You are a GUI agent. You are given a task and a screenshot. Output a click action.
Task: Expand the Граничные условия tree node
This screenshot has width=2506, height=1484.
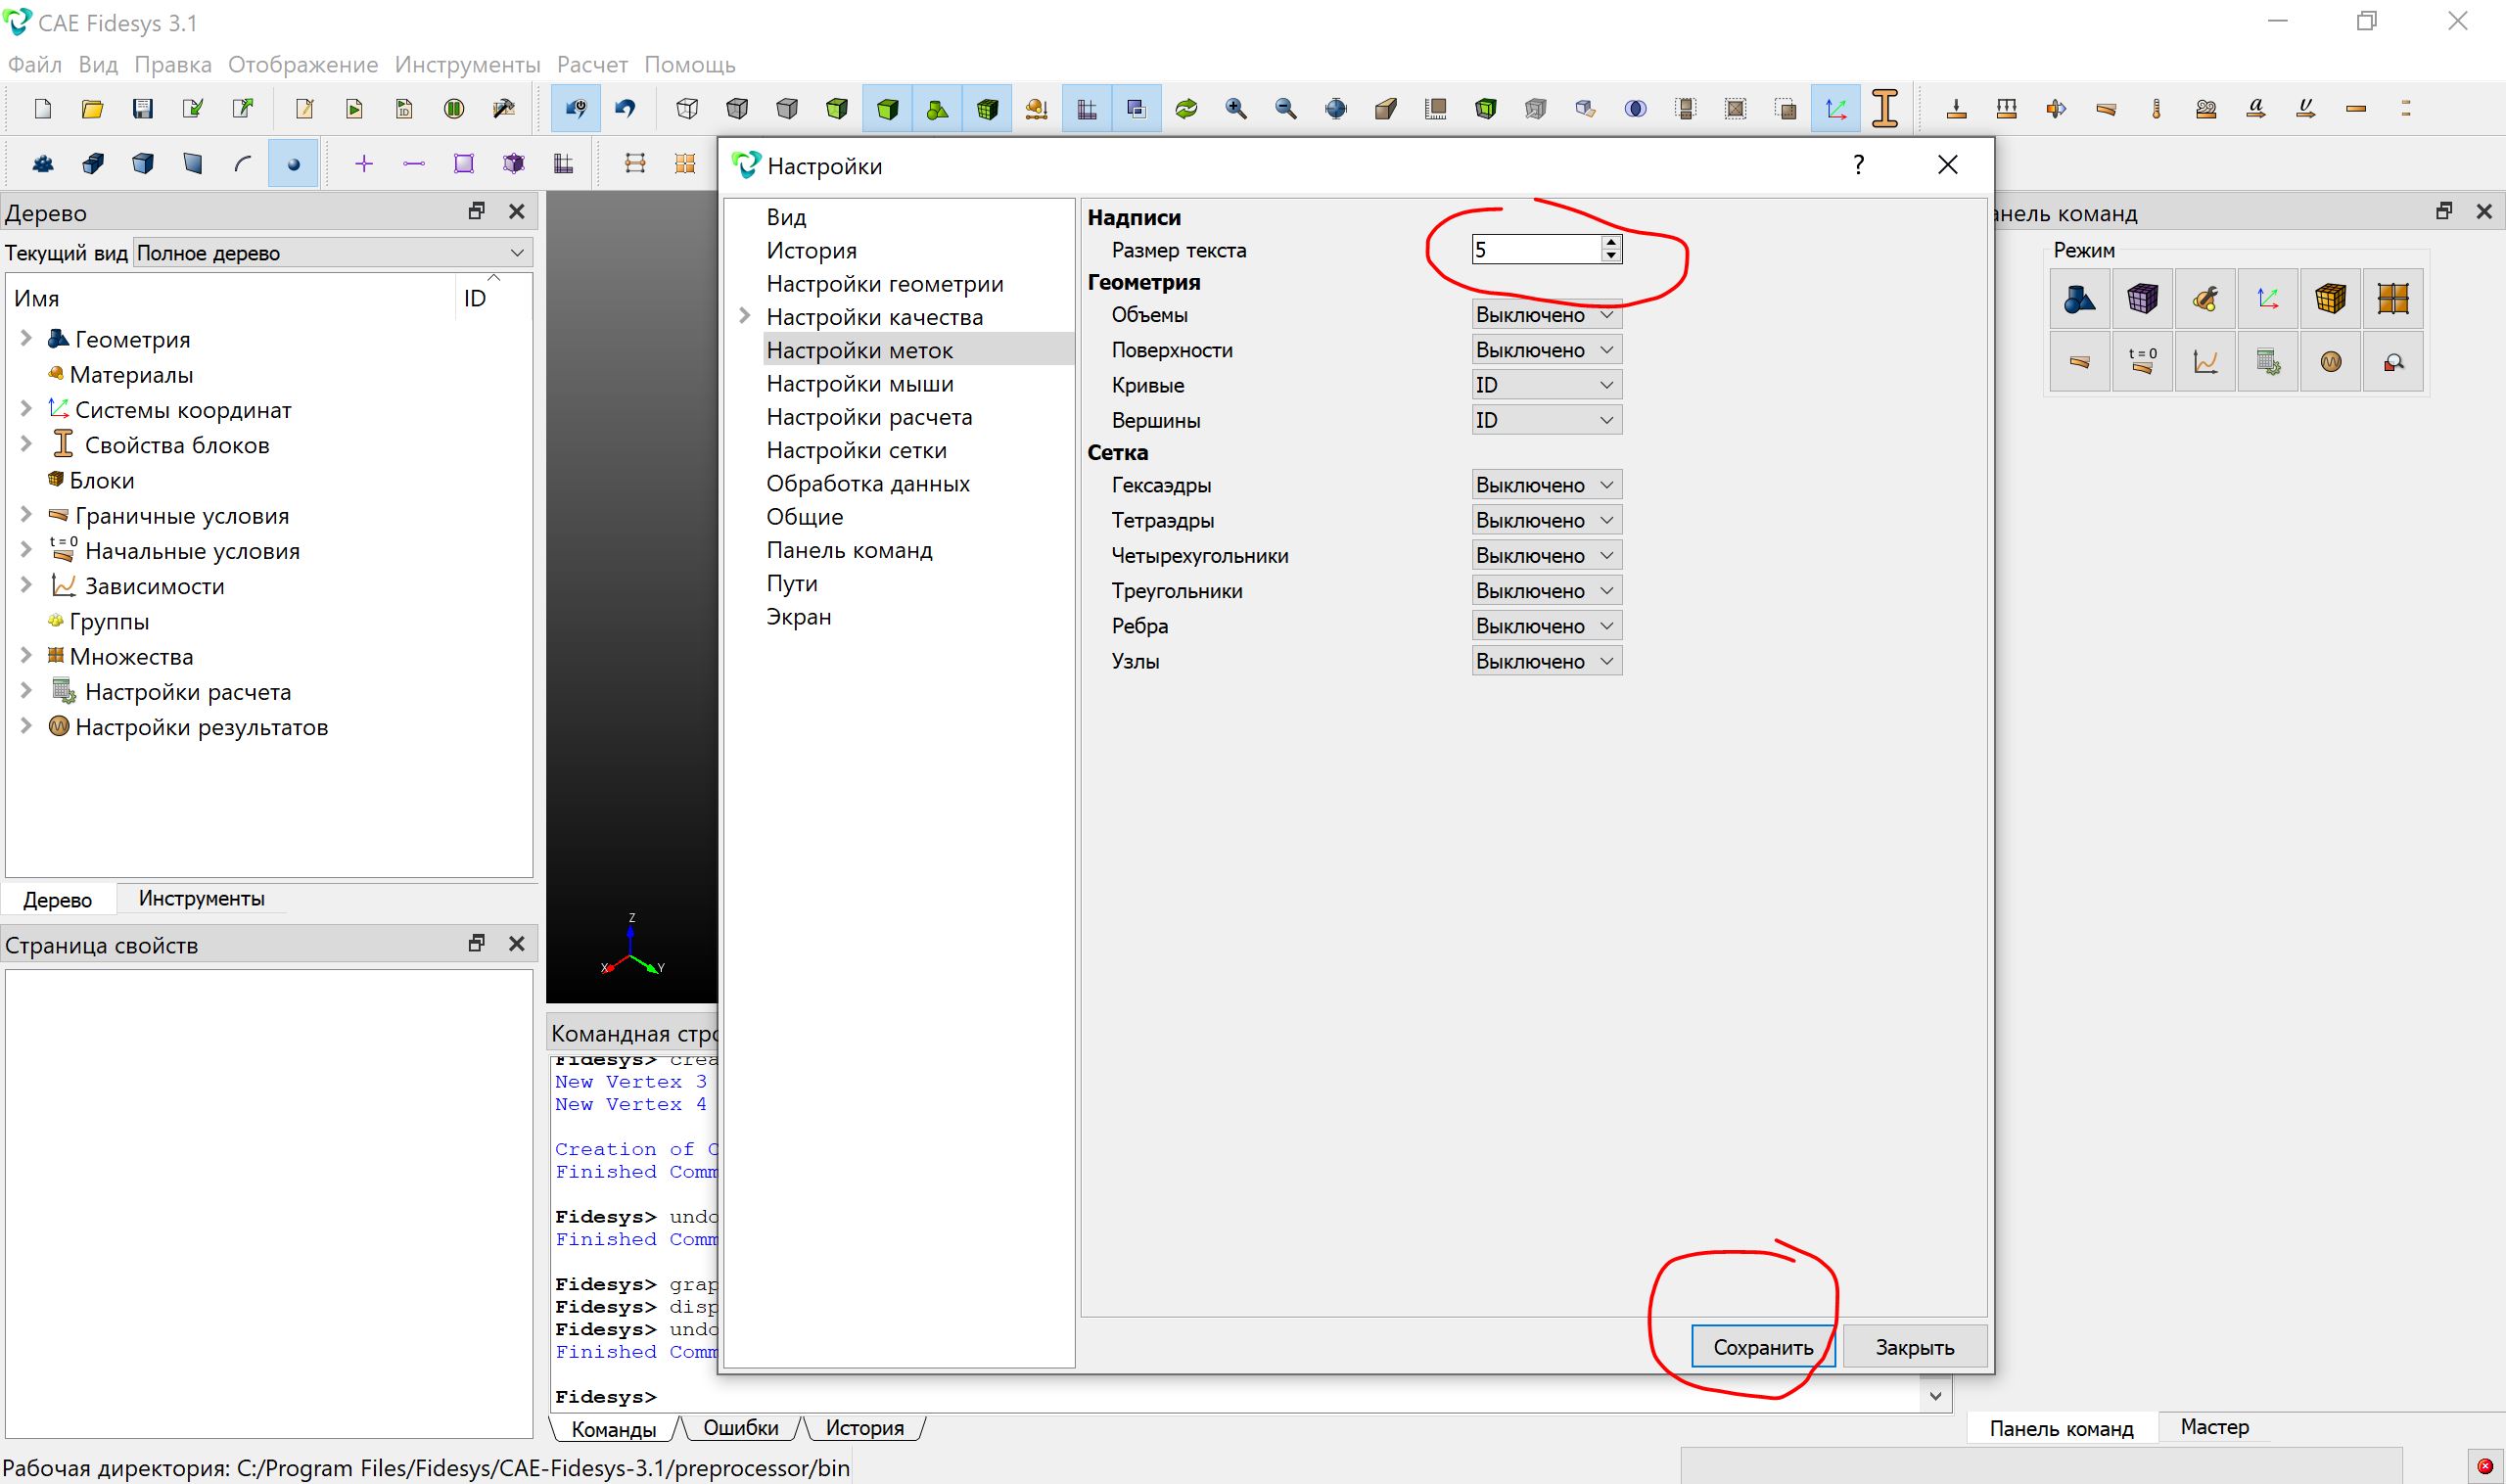pos(26,515)
